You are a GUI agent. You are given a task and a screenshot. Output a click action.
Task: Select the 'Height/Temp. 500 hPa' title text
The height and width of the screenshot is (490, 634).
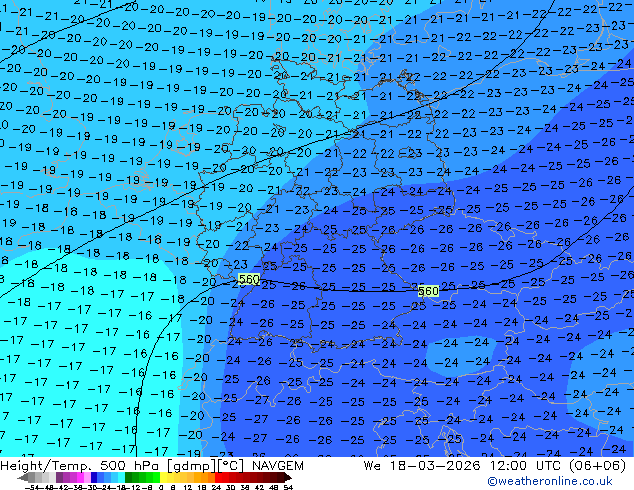[81, 466]
